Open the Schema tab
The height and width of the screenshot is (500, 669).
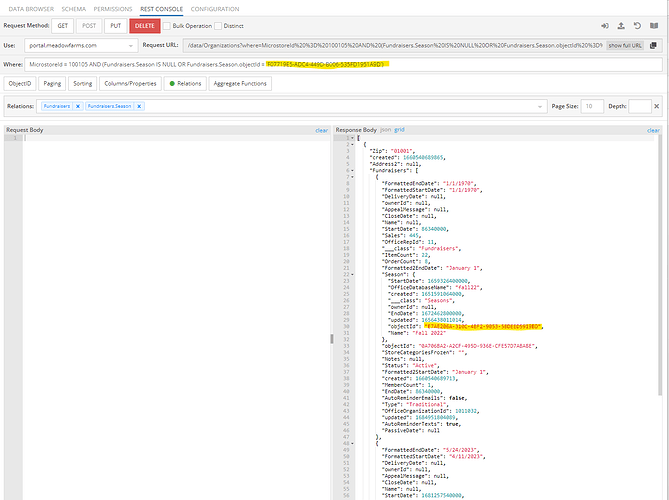tap(73, 9)
